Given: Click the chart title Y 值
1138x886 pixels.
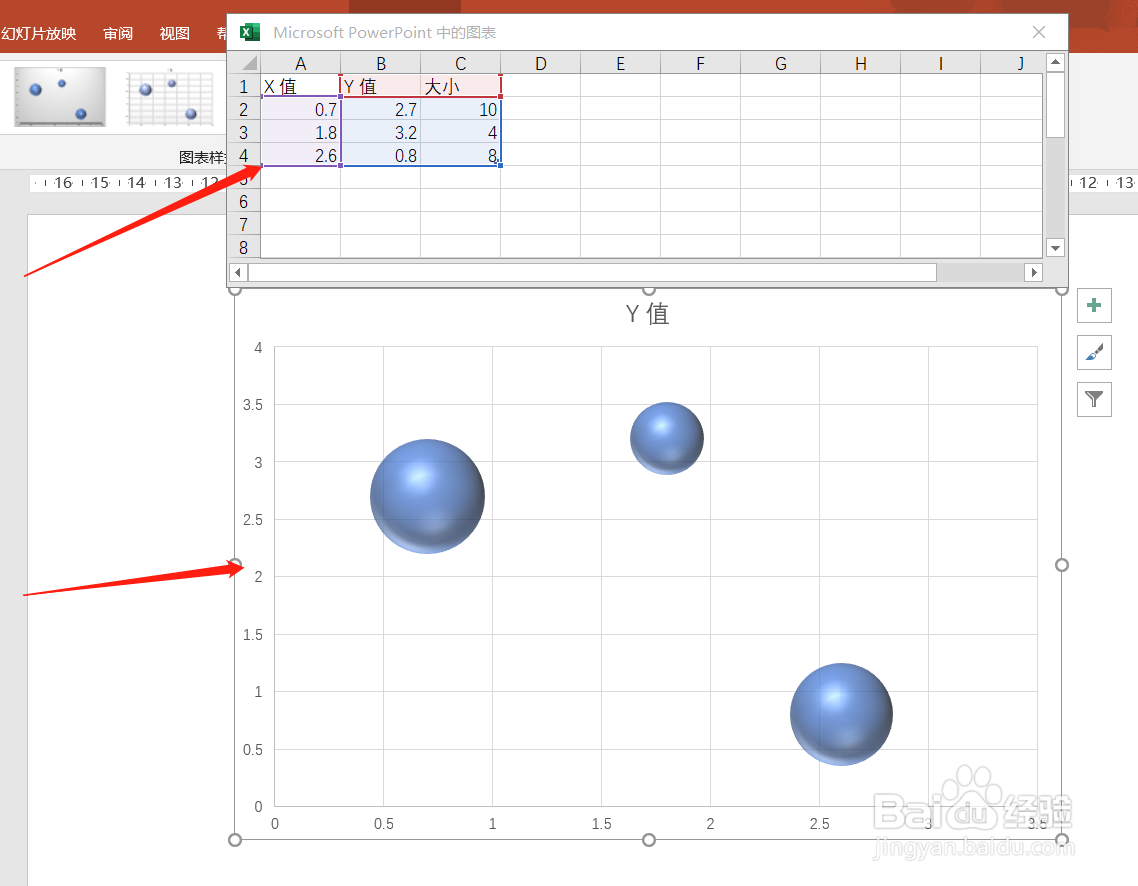Looking at the screenshot, I should 647,313.
